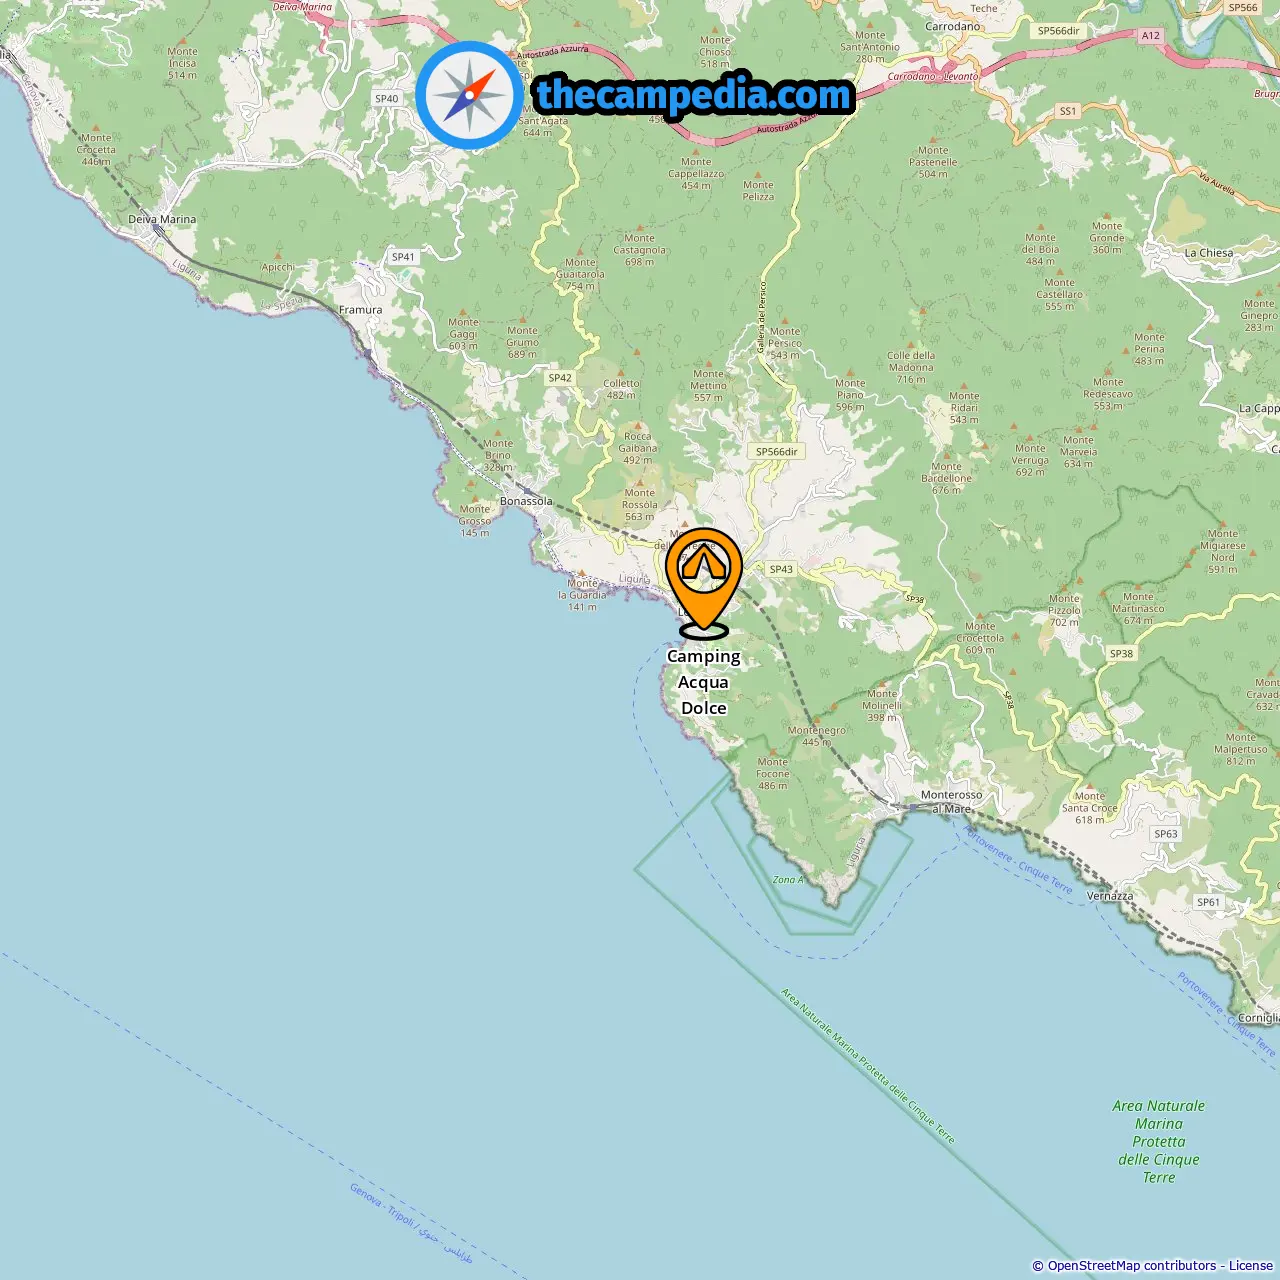Click Area Naturale Marina Protetta green label
This screenshot has width=1280, height=1280.
[x=1159, y=1141]
